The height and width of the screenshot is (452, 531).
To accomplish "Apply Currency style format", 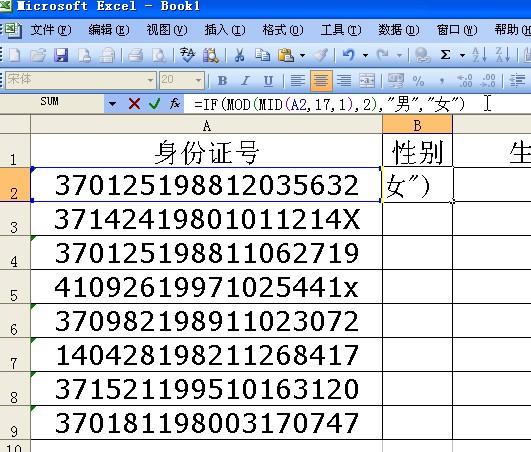I will tap(396, 81).
